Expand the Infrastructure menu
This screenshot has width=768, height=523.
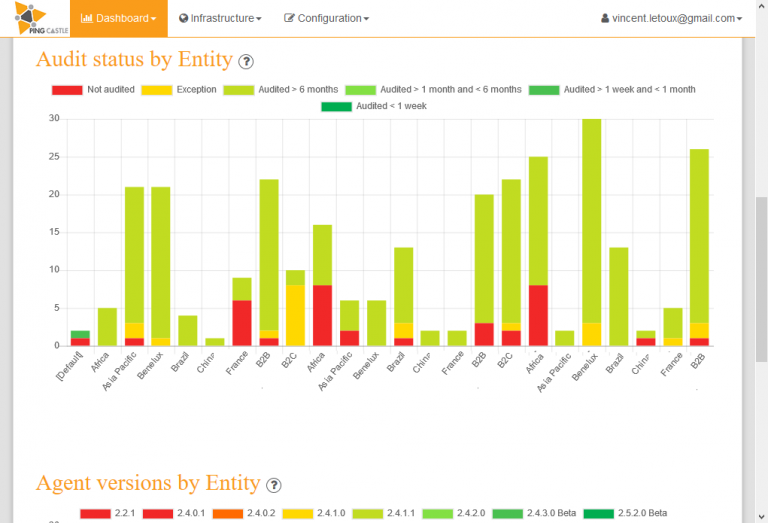coord(220,18)
